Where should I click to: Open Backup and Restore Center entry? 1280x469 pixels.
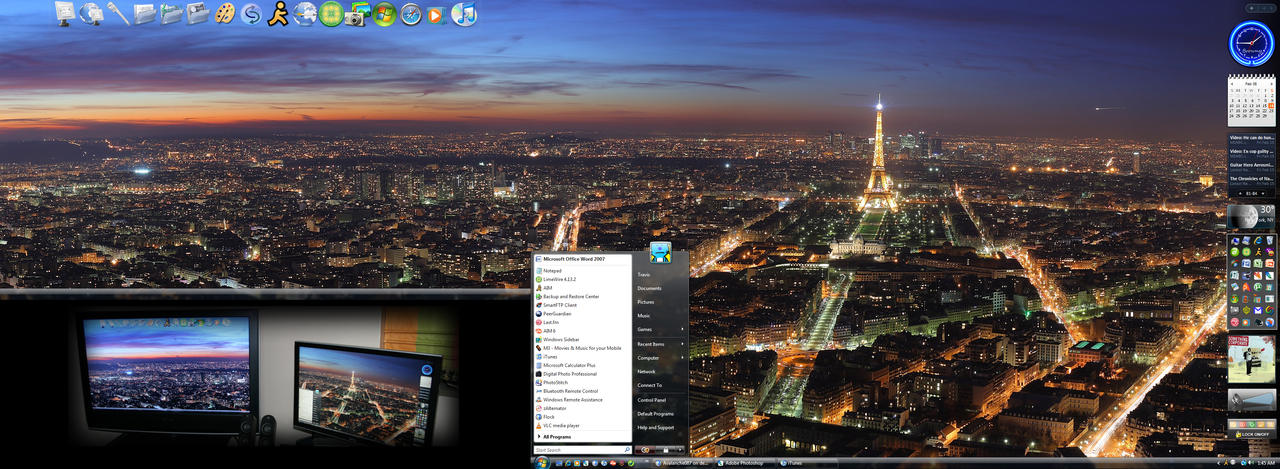(583, 296)
